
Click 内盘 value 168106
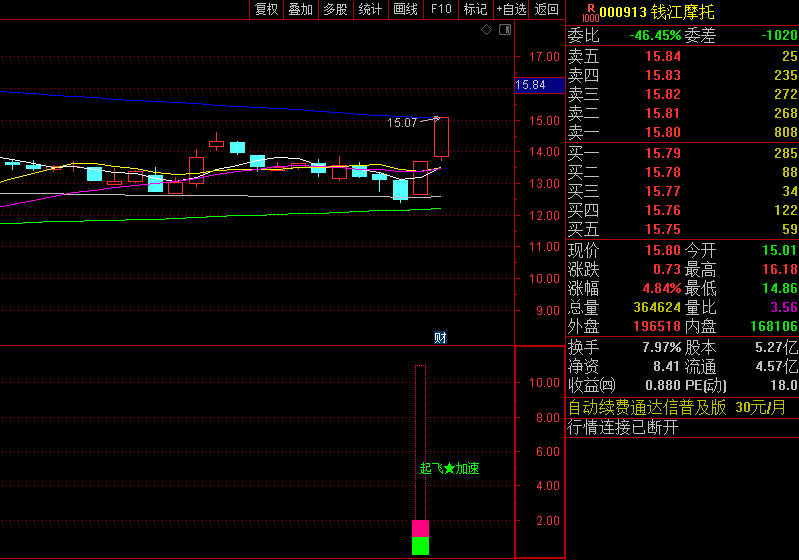774,326
